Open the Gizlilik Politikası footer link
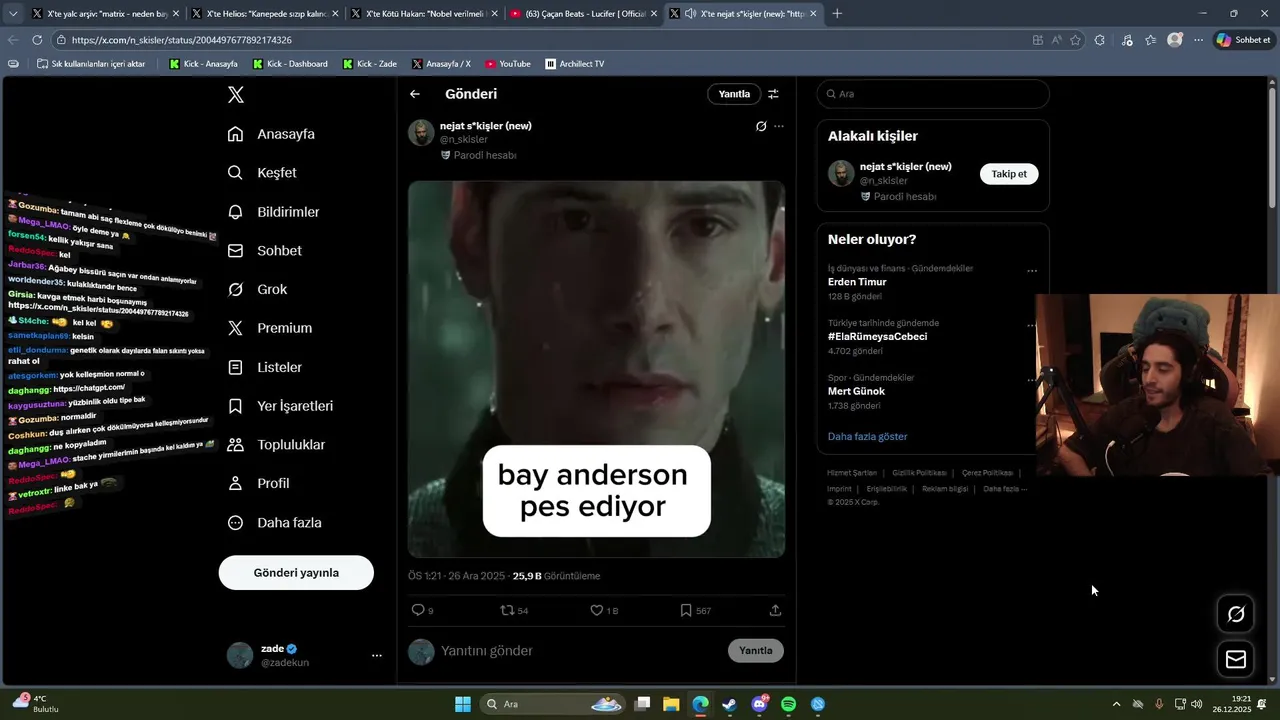The width and height of the screenshot is (1280, 720). 919,473
